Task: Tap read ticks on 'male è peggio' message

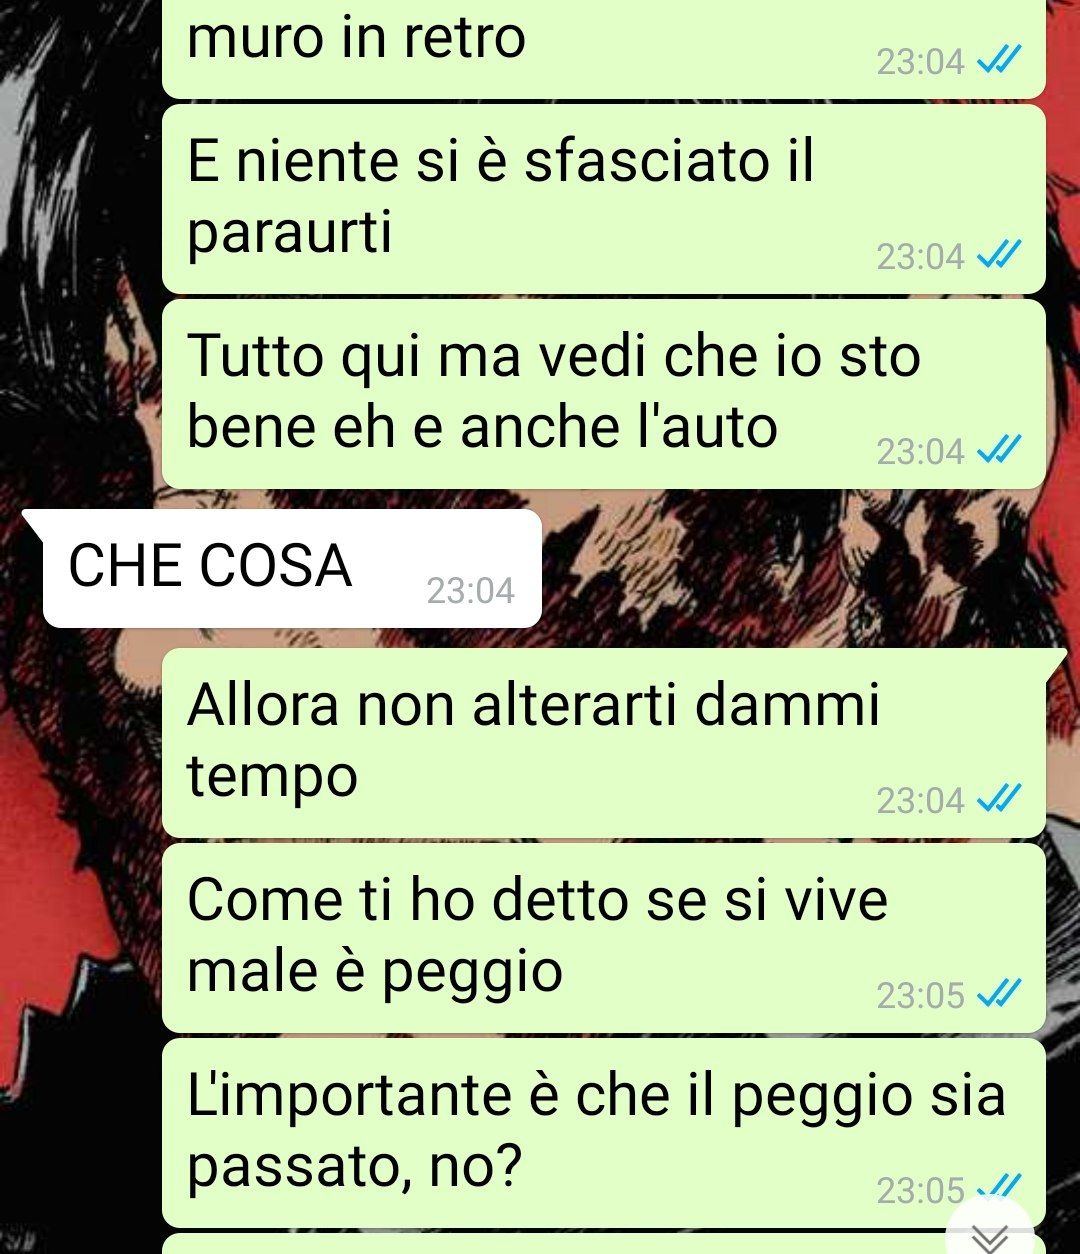Action: [x=998, y=995]
